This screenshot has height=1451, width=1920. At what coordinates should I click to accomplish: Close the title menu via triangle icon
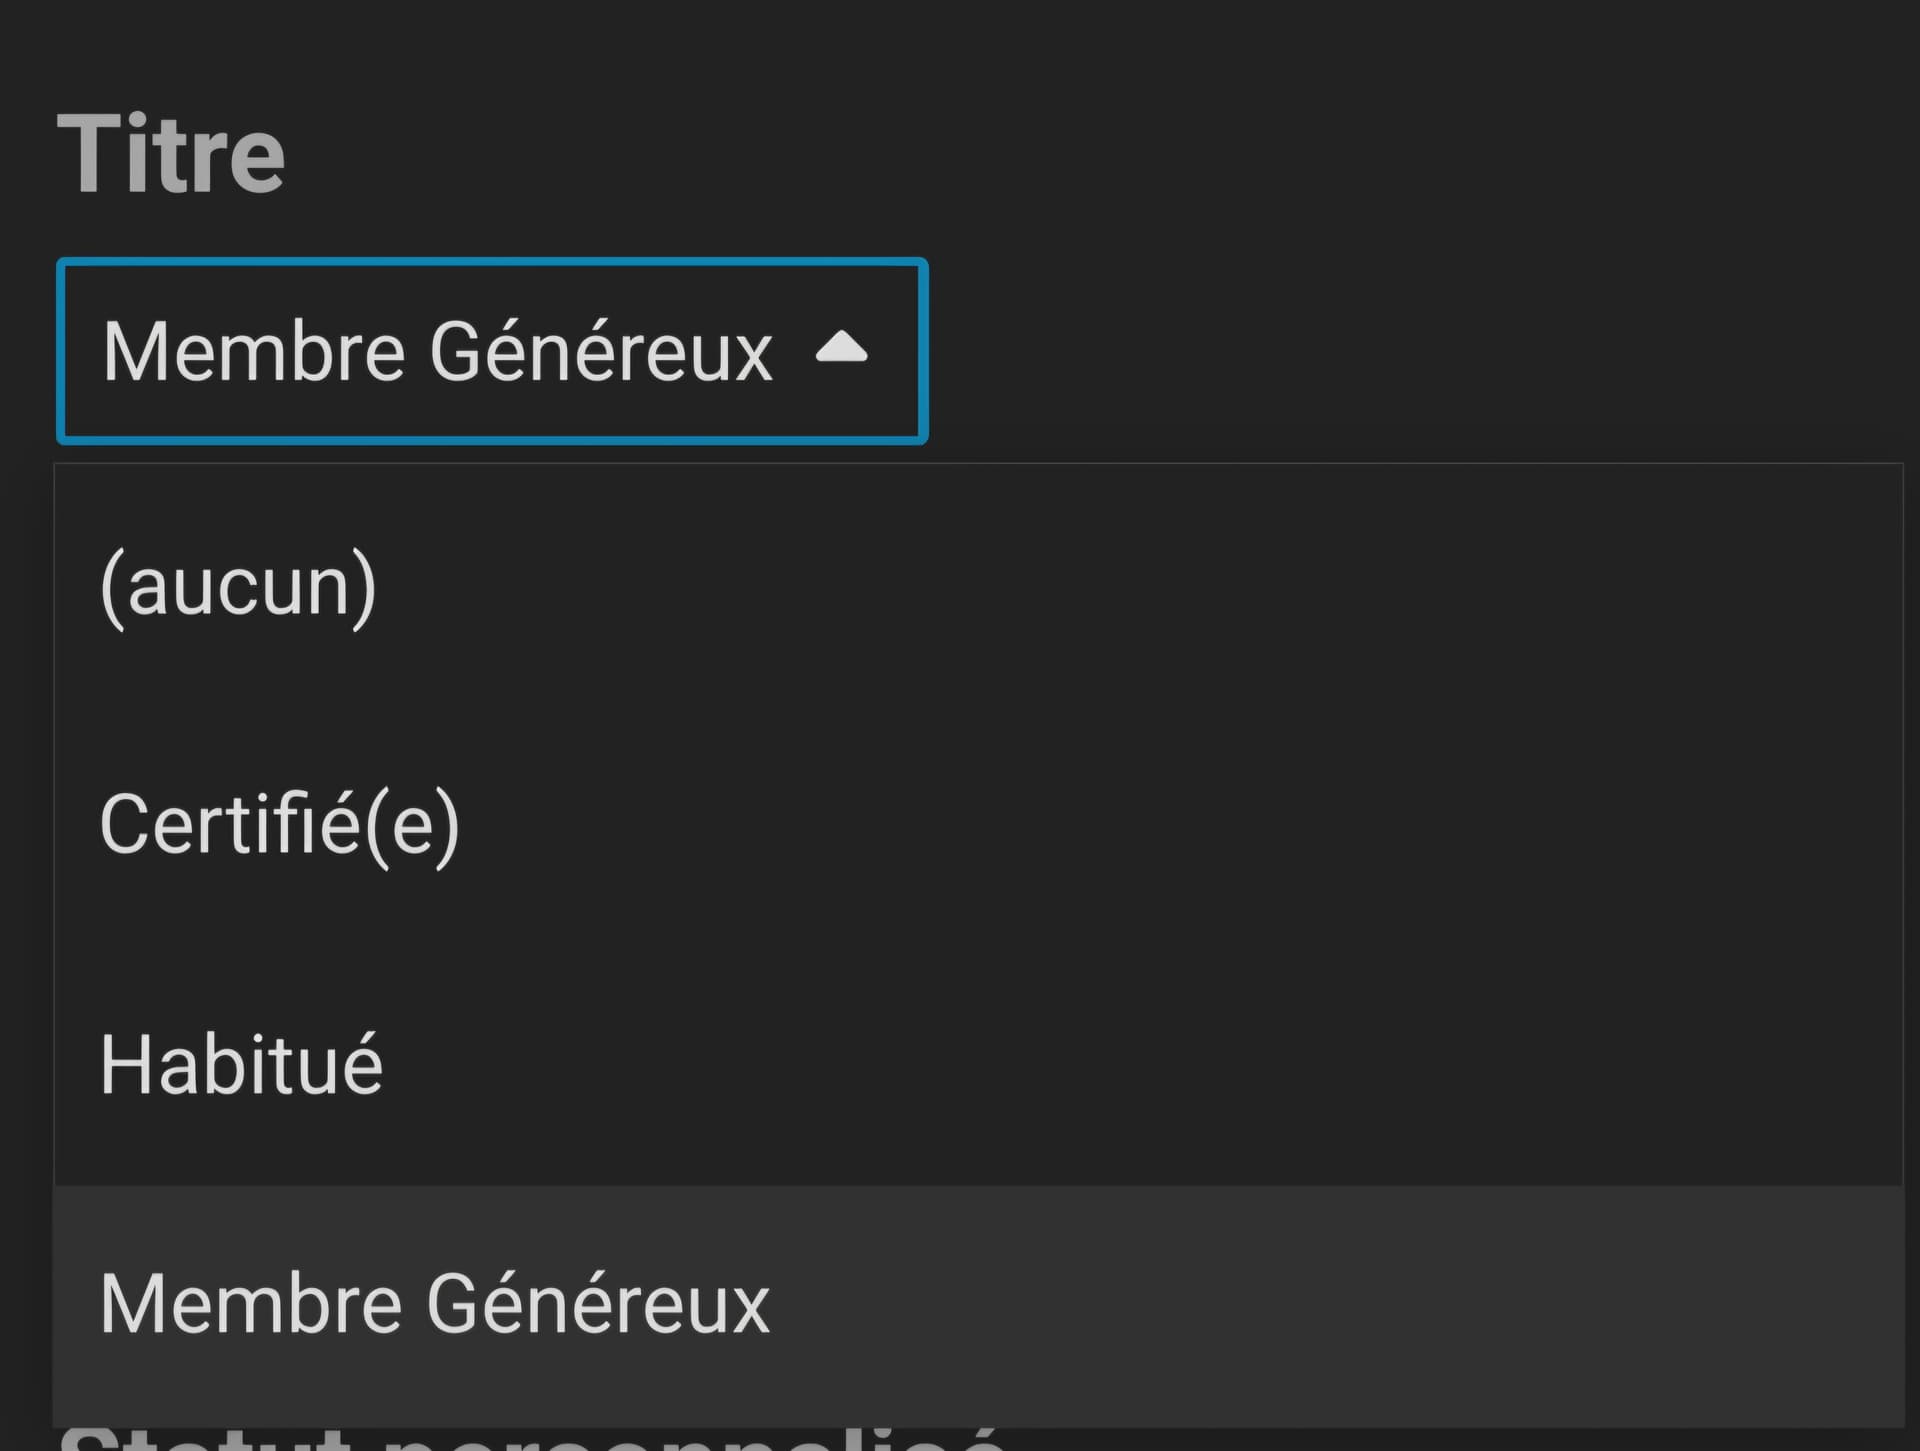coord(841,347)
